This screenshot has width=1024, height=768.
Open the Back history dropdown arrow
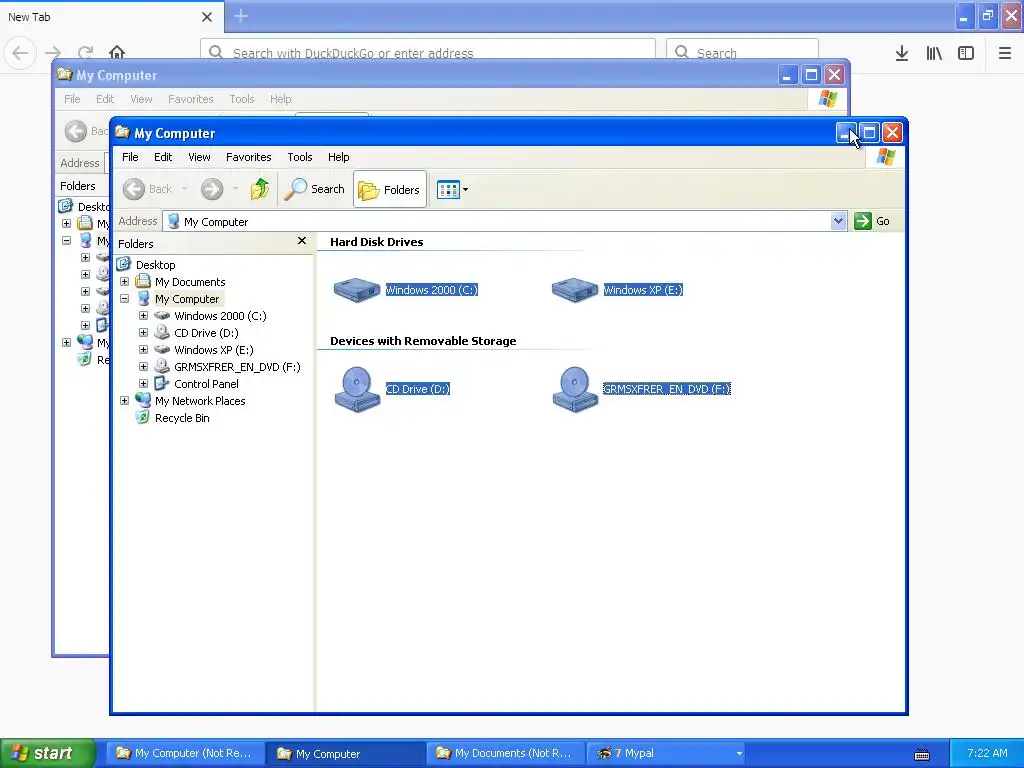pos(185,189)
